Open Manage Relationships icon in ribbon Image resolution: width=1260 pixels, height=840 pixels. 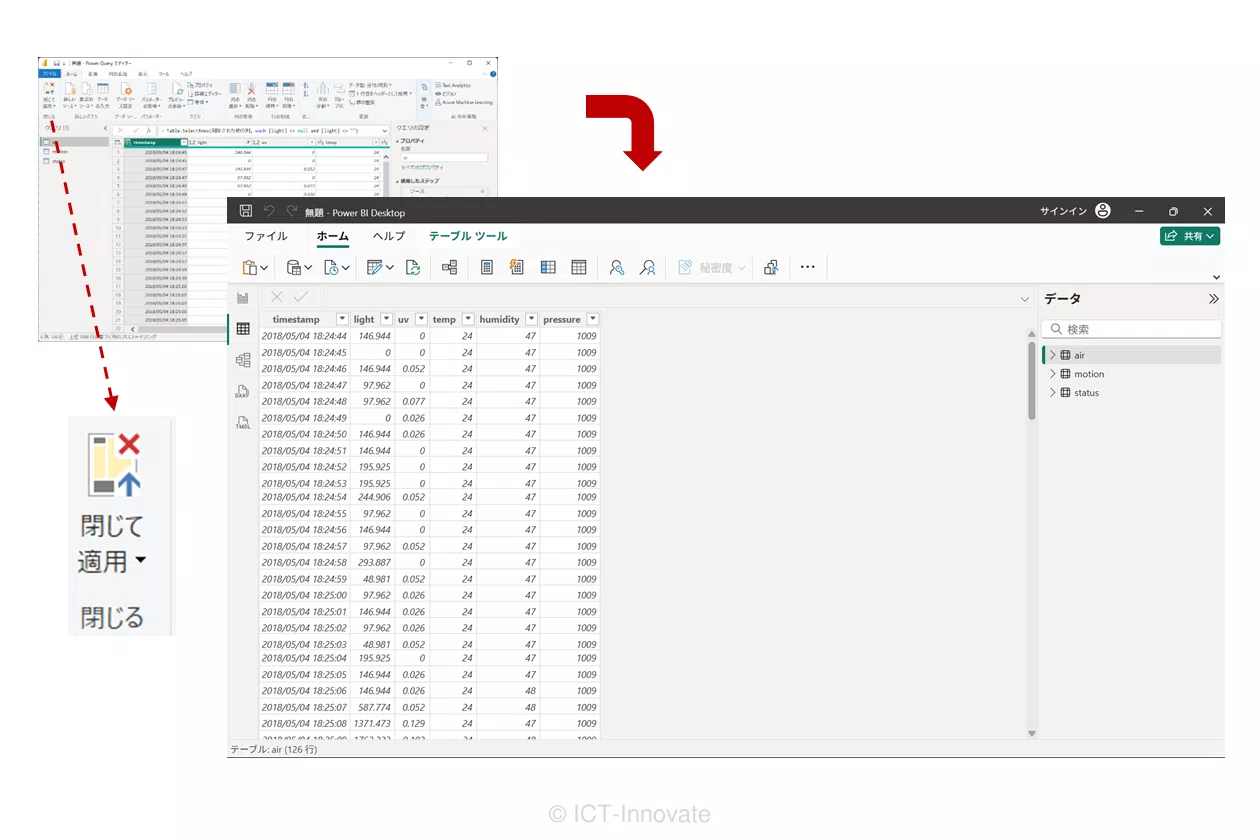(x=449, y=267)
